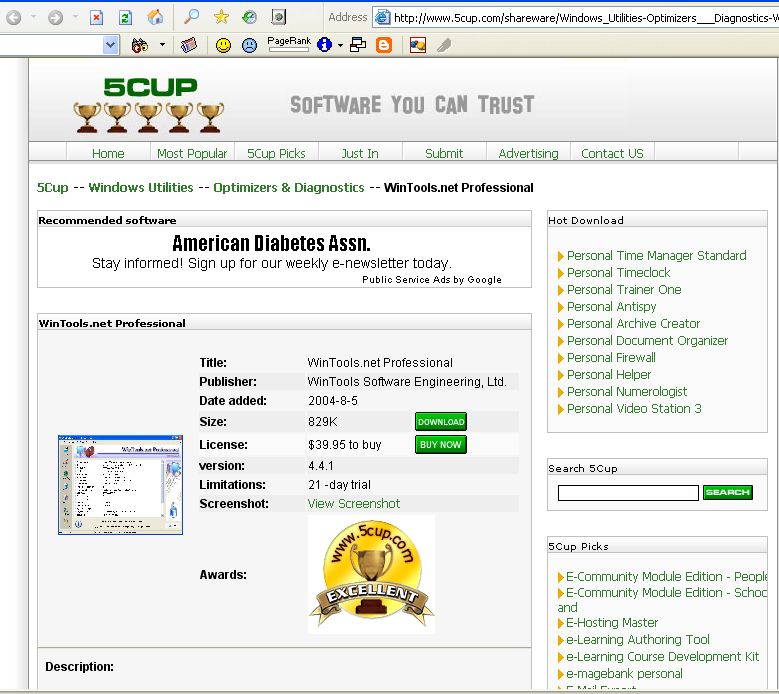Click the Refresh page icon
Screen dimensions: 779x694
pos(125,17)
